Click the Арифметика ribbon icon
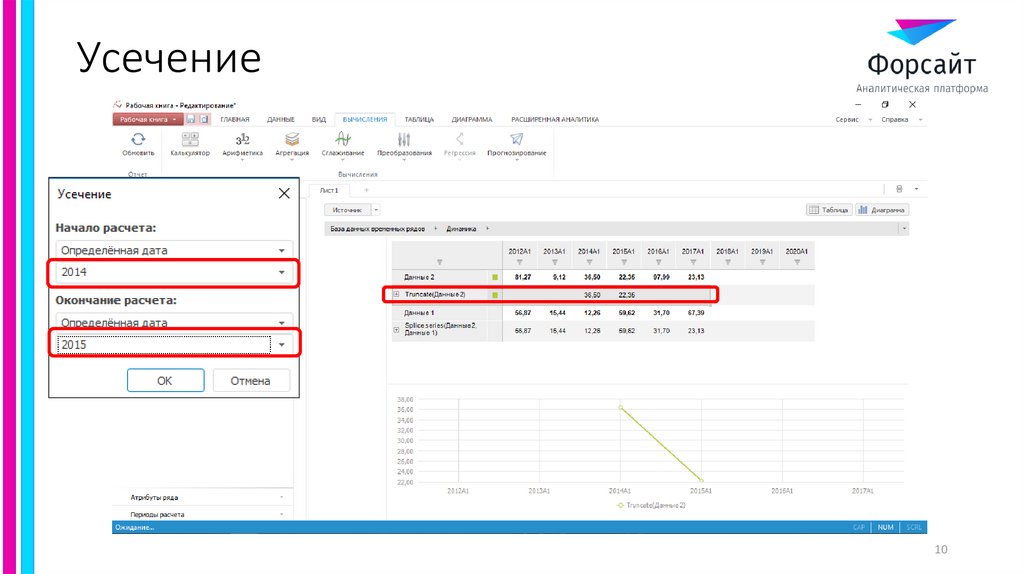 click(242, 139)
